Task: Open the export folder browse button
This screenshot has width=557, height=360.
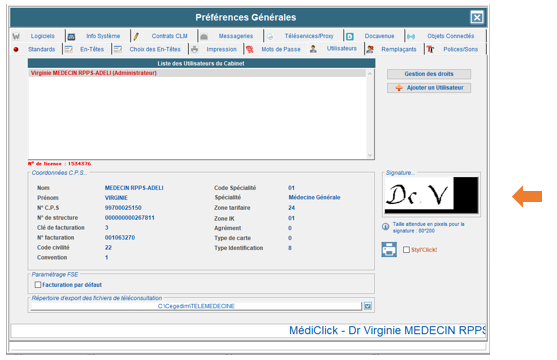Action: pos(368,306)
